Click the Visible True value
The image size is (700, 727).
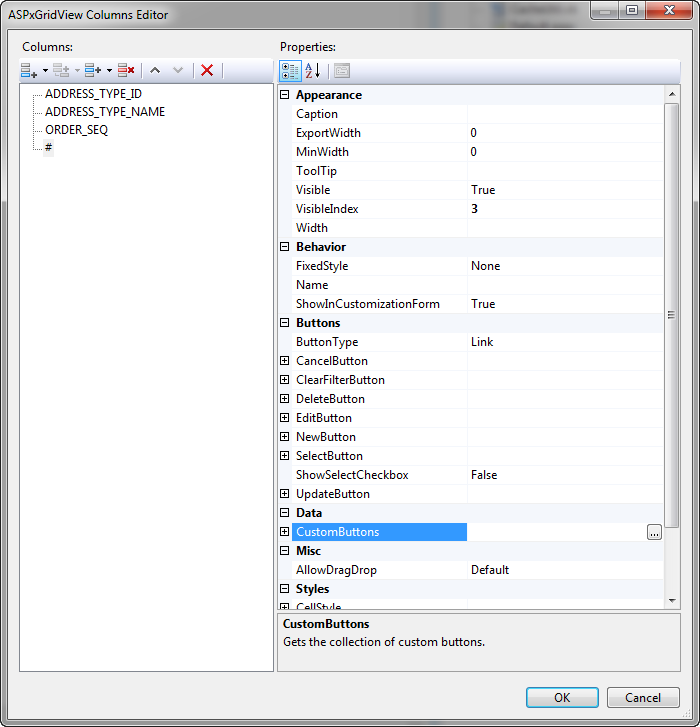565,190
